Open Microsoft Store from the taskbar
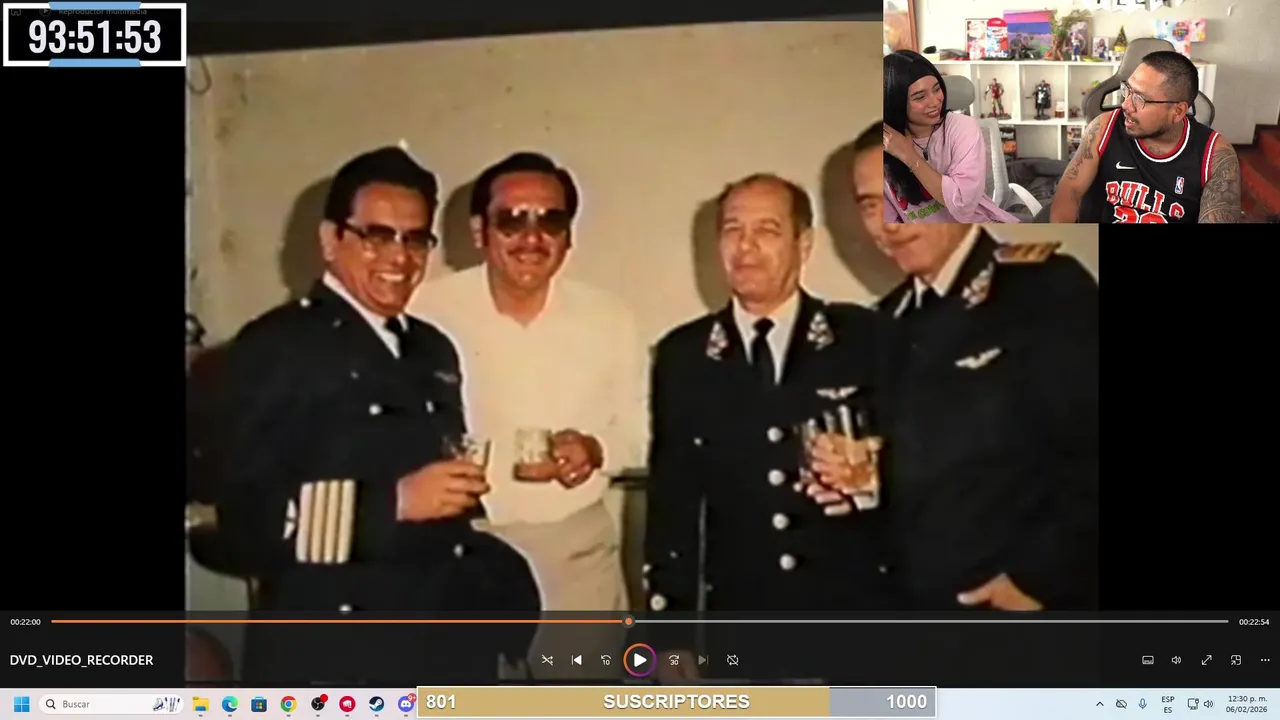 259,704
